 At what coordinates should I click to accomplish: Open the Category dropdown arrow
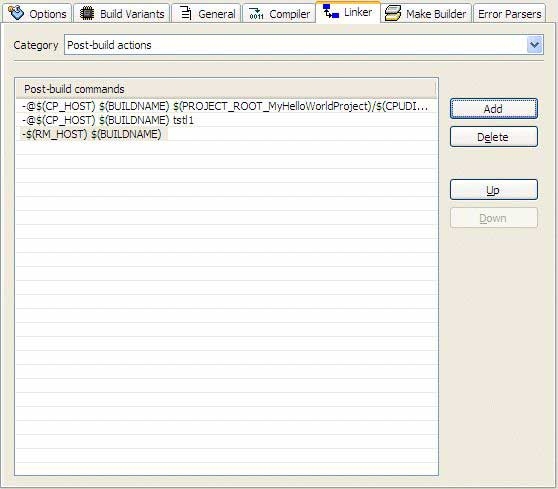click(535, 45)
